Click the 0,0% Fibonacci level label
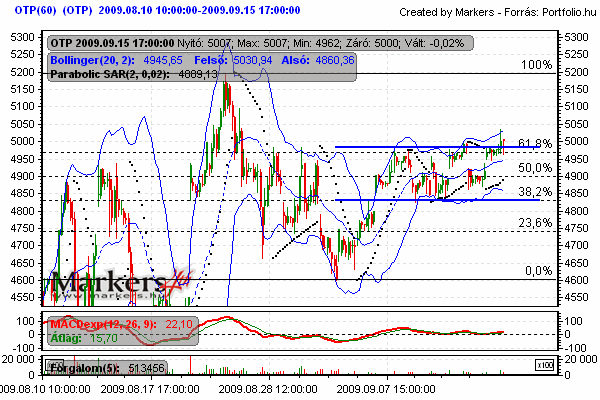The height and width of the screenshot is (400, 600). 538,271
